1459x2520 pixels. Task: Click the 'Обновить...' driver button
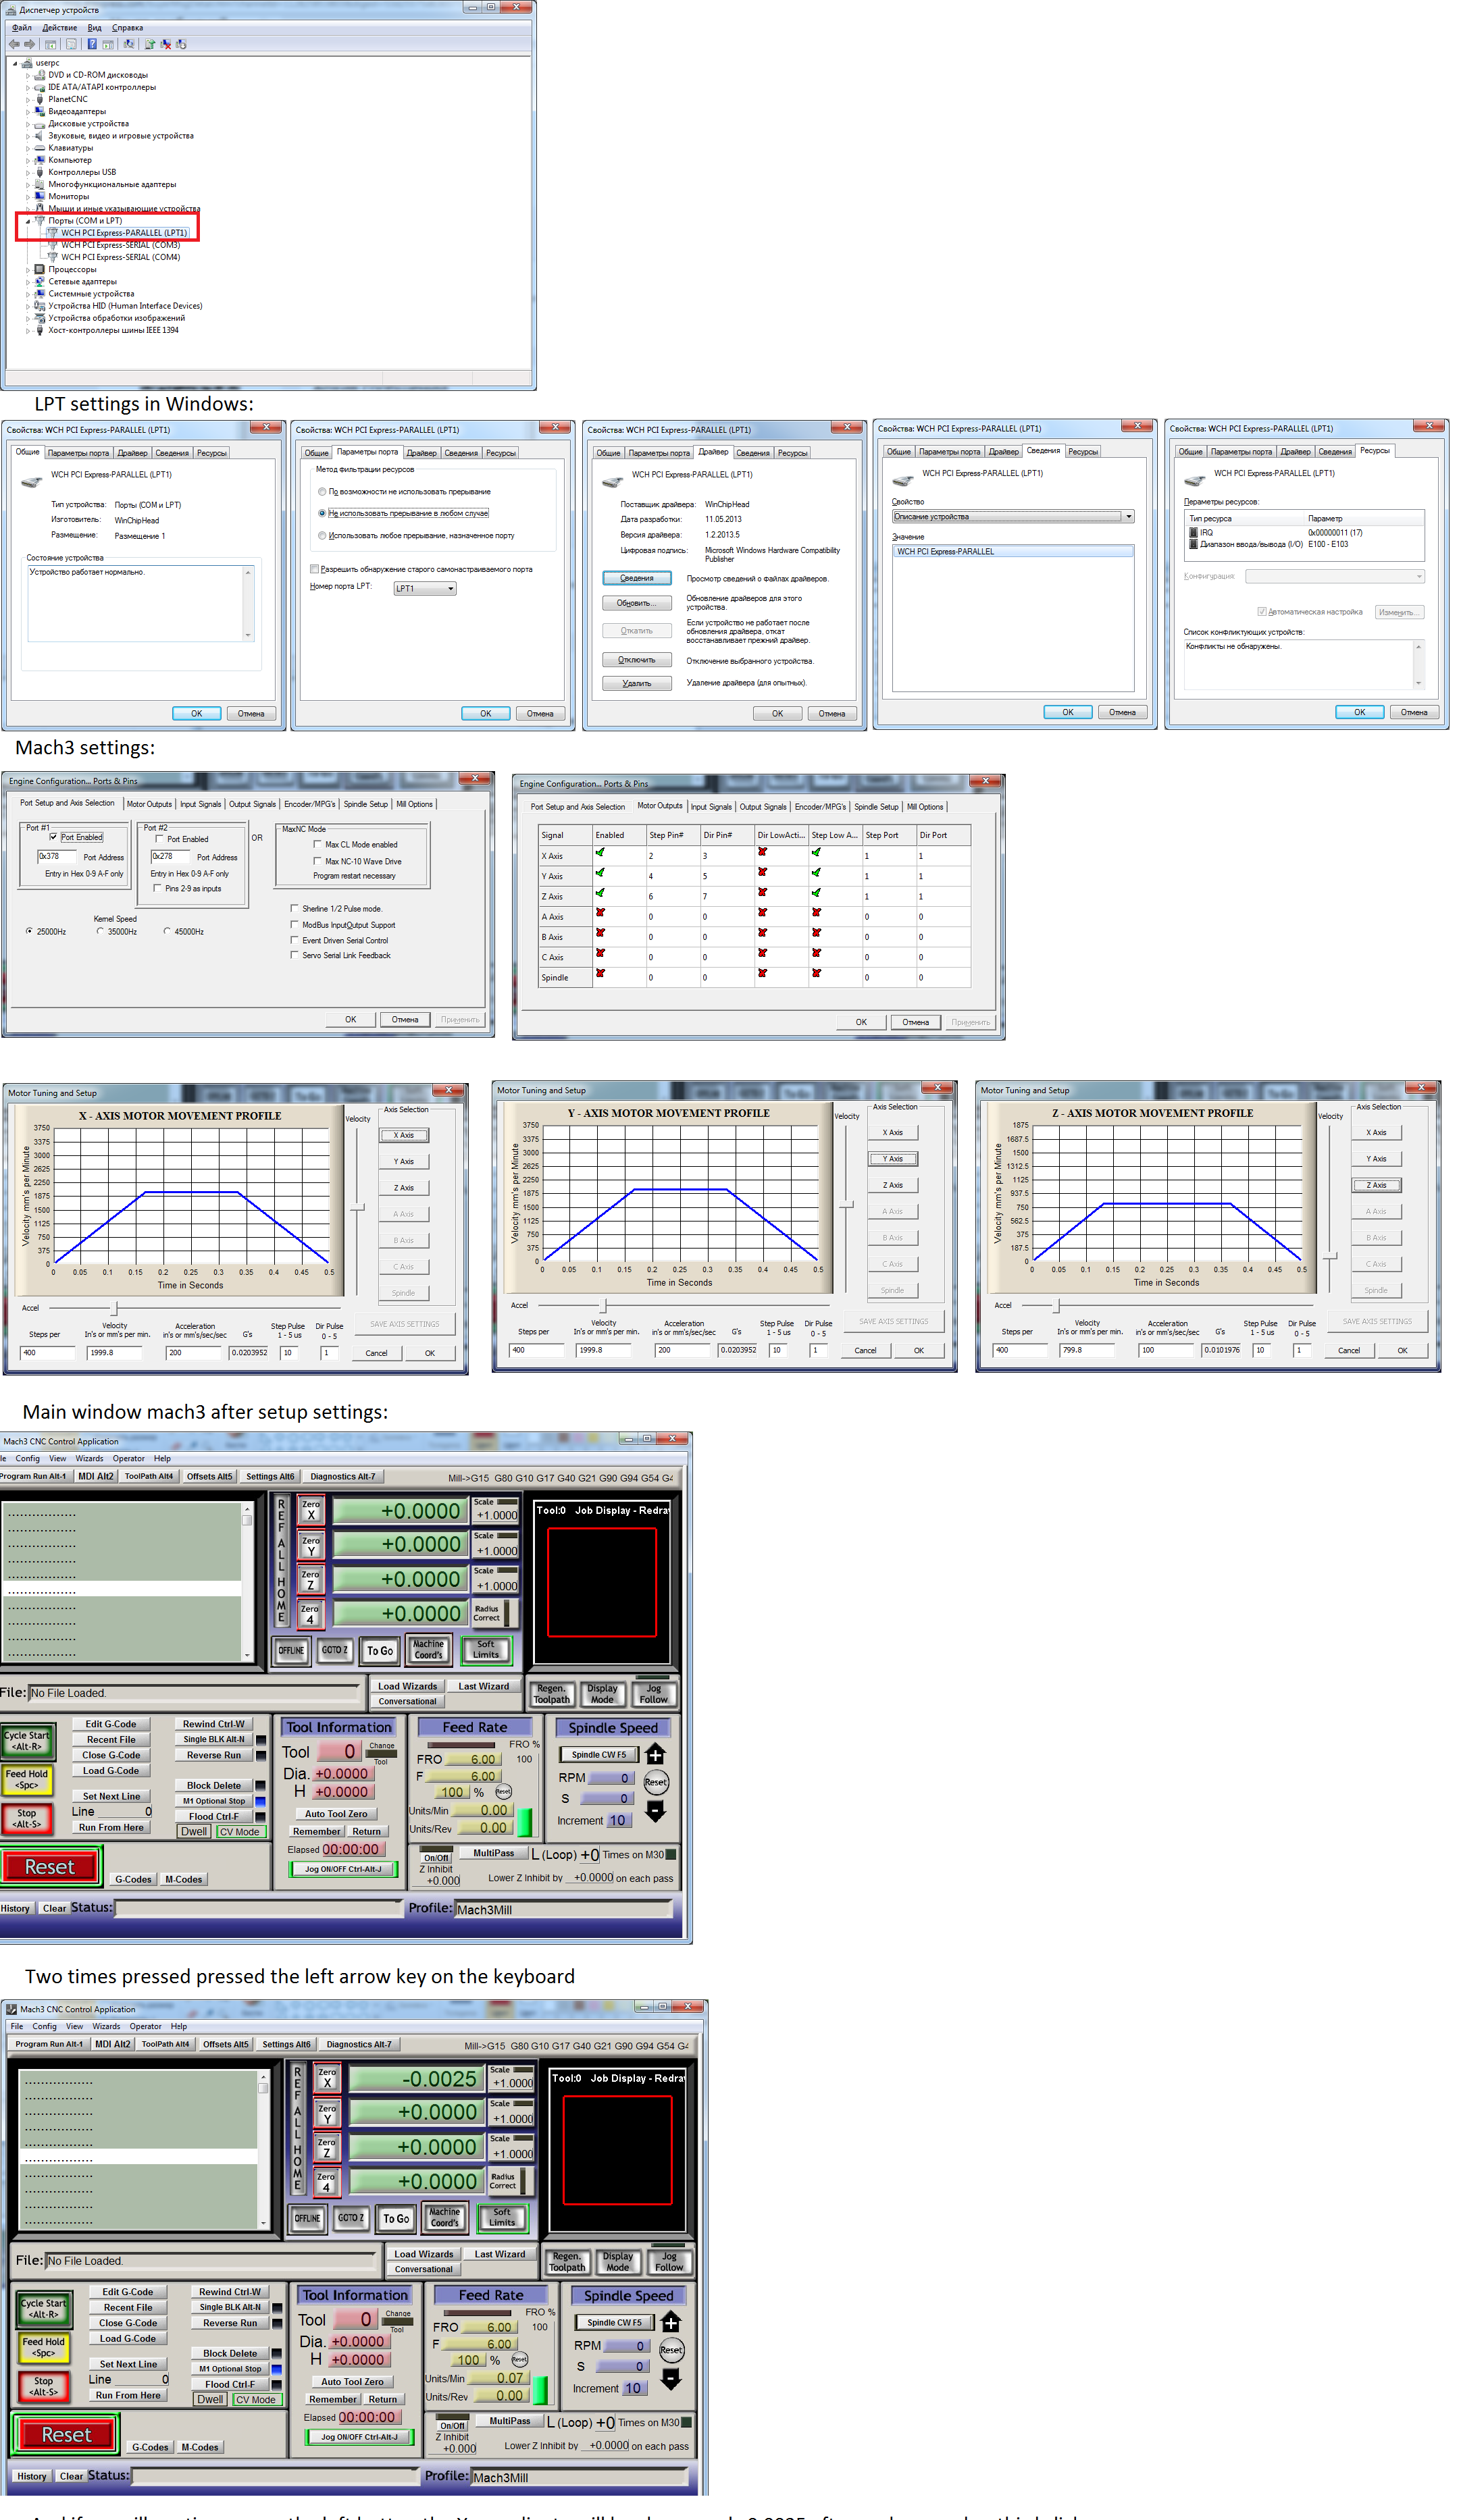(636, 603)
